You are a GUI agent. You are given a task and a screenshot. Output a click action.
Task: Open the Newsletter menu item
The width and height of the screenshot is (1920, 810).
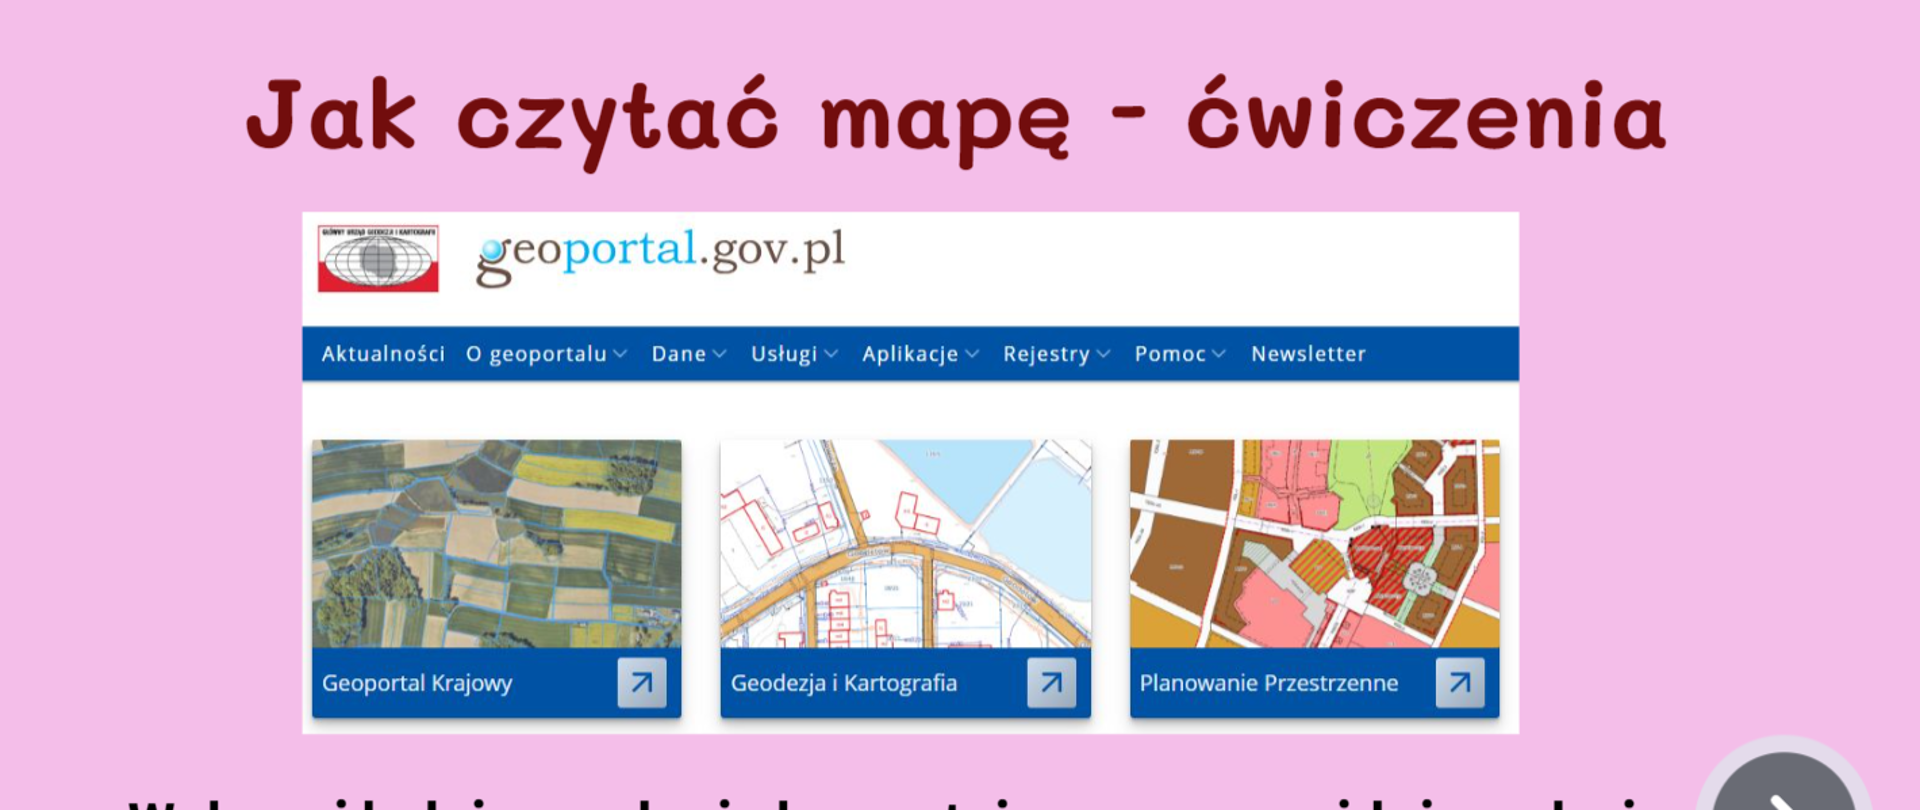pyautogui.click(x=1308, y=354)
